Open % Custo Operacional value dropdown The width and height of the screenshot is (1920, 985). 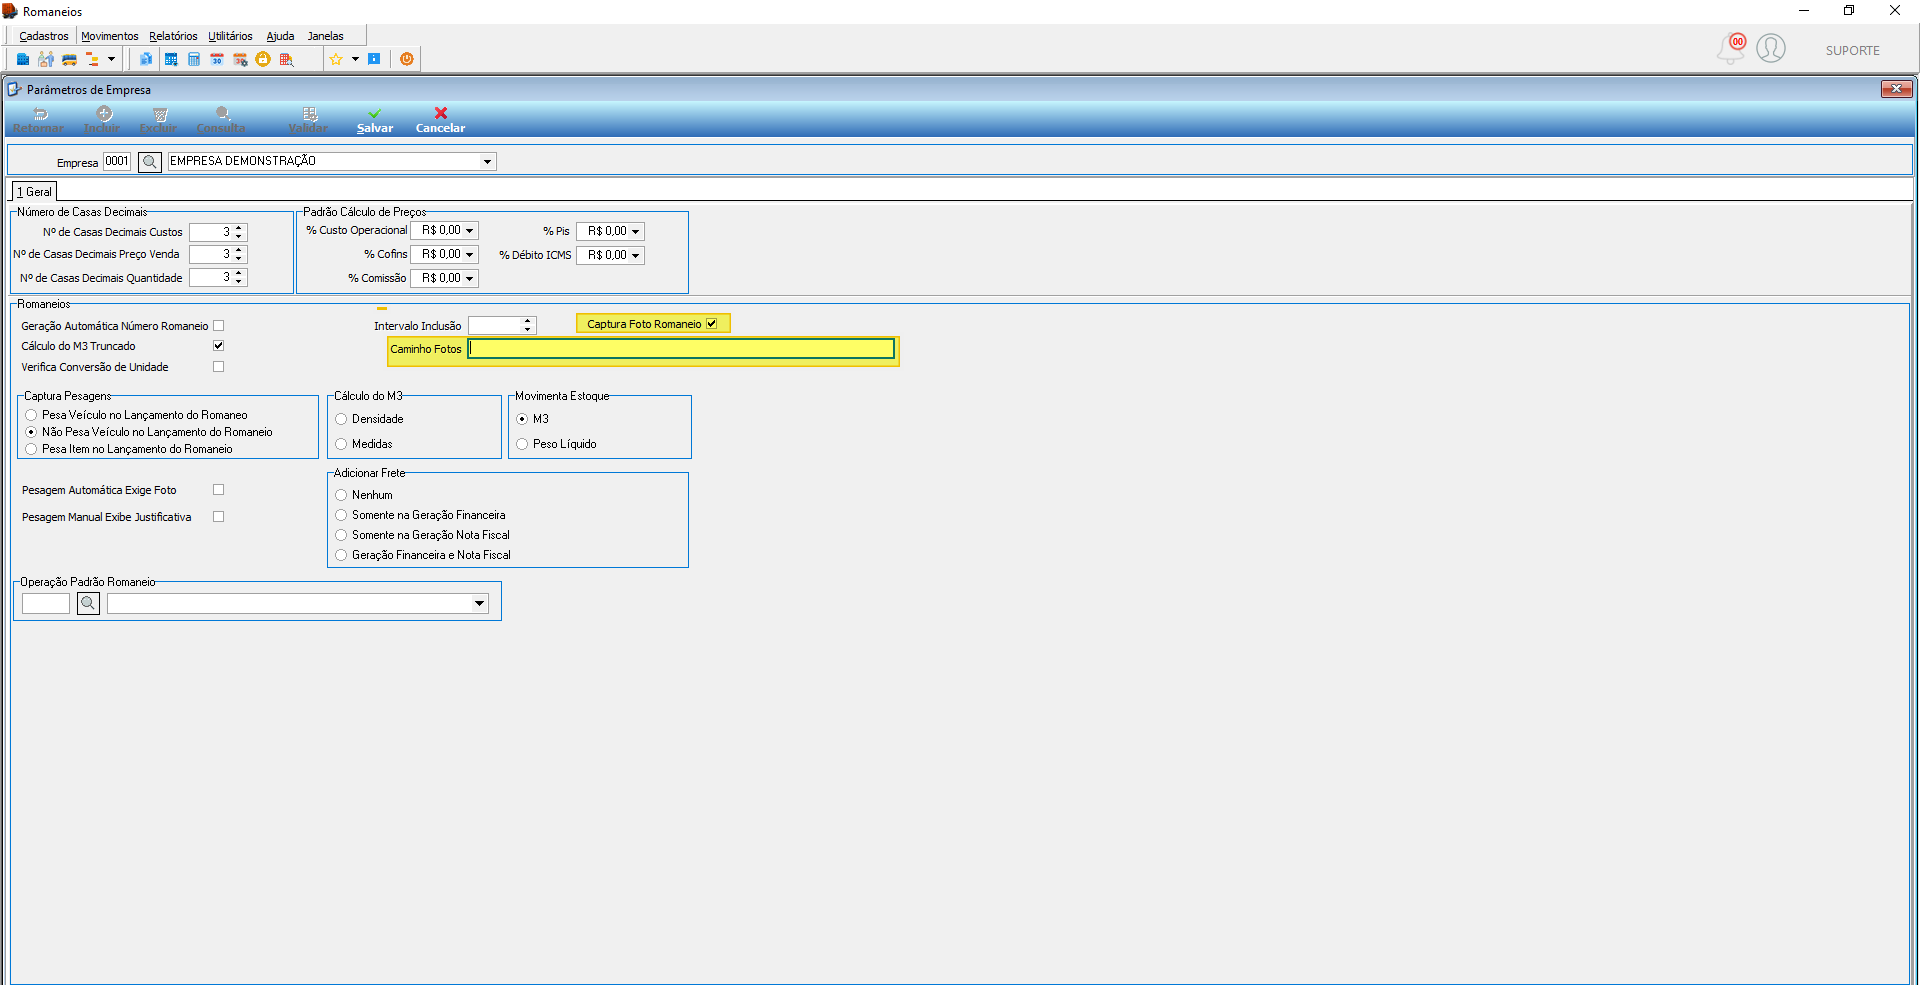(469, 231)
